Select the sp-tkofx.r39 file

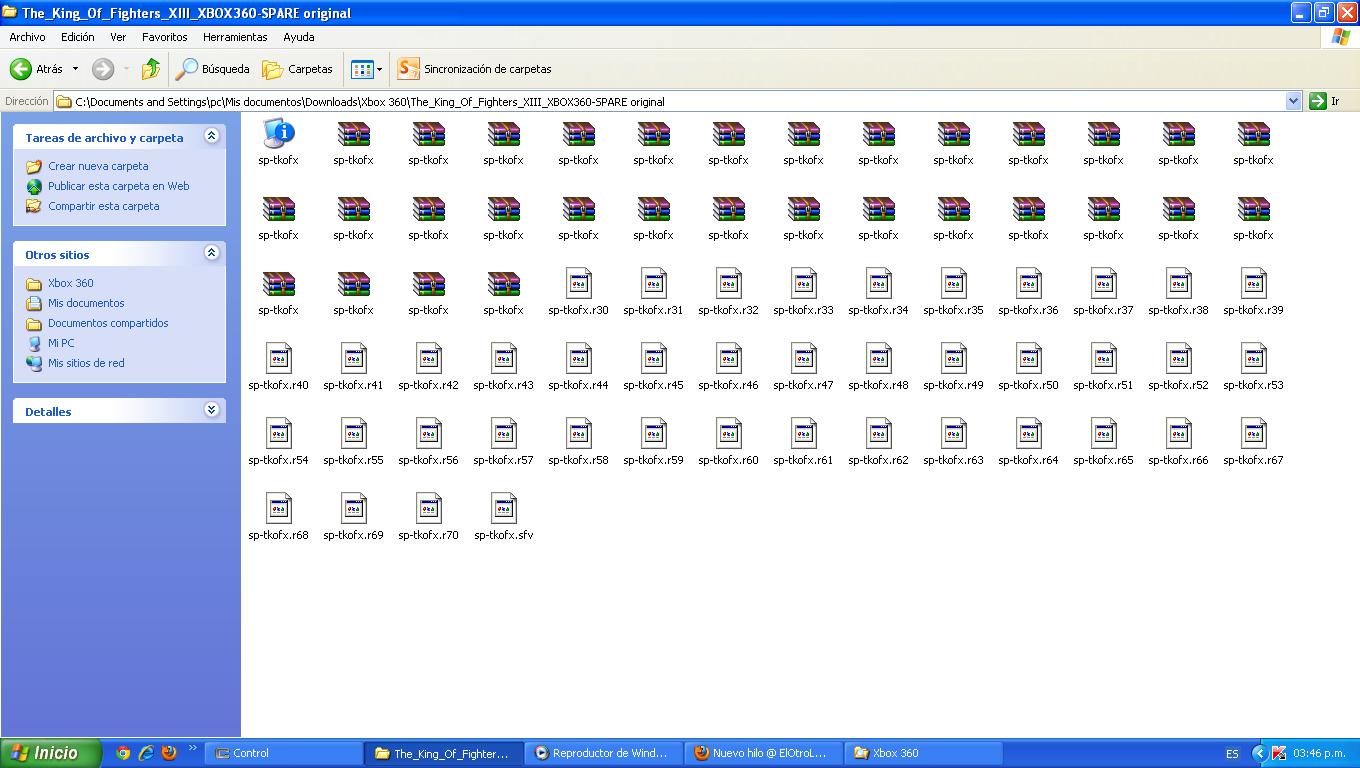(x=1253, y=292)
